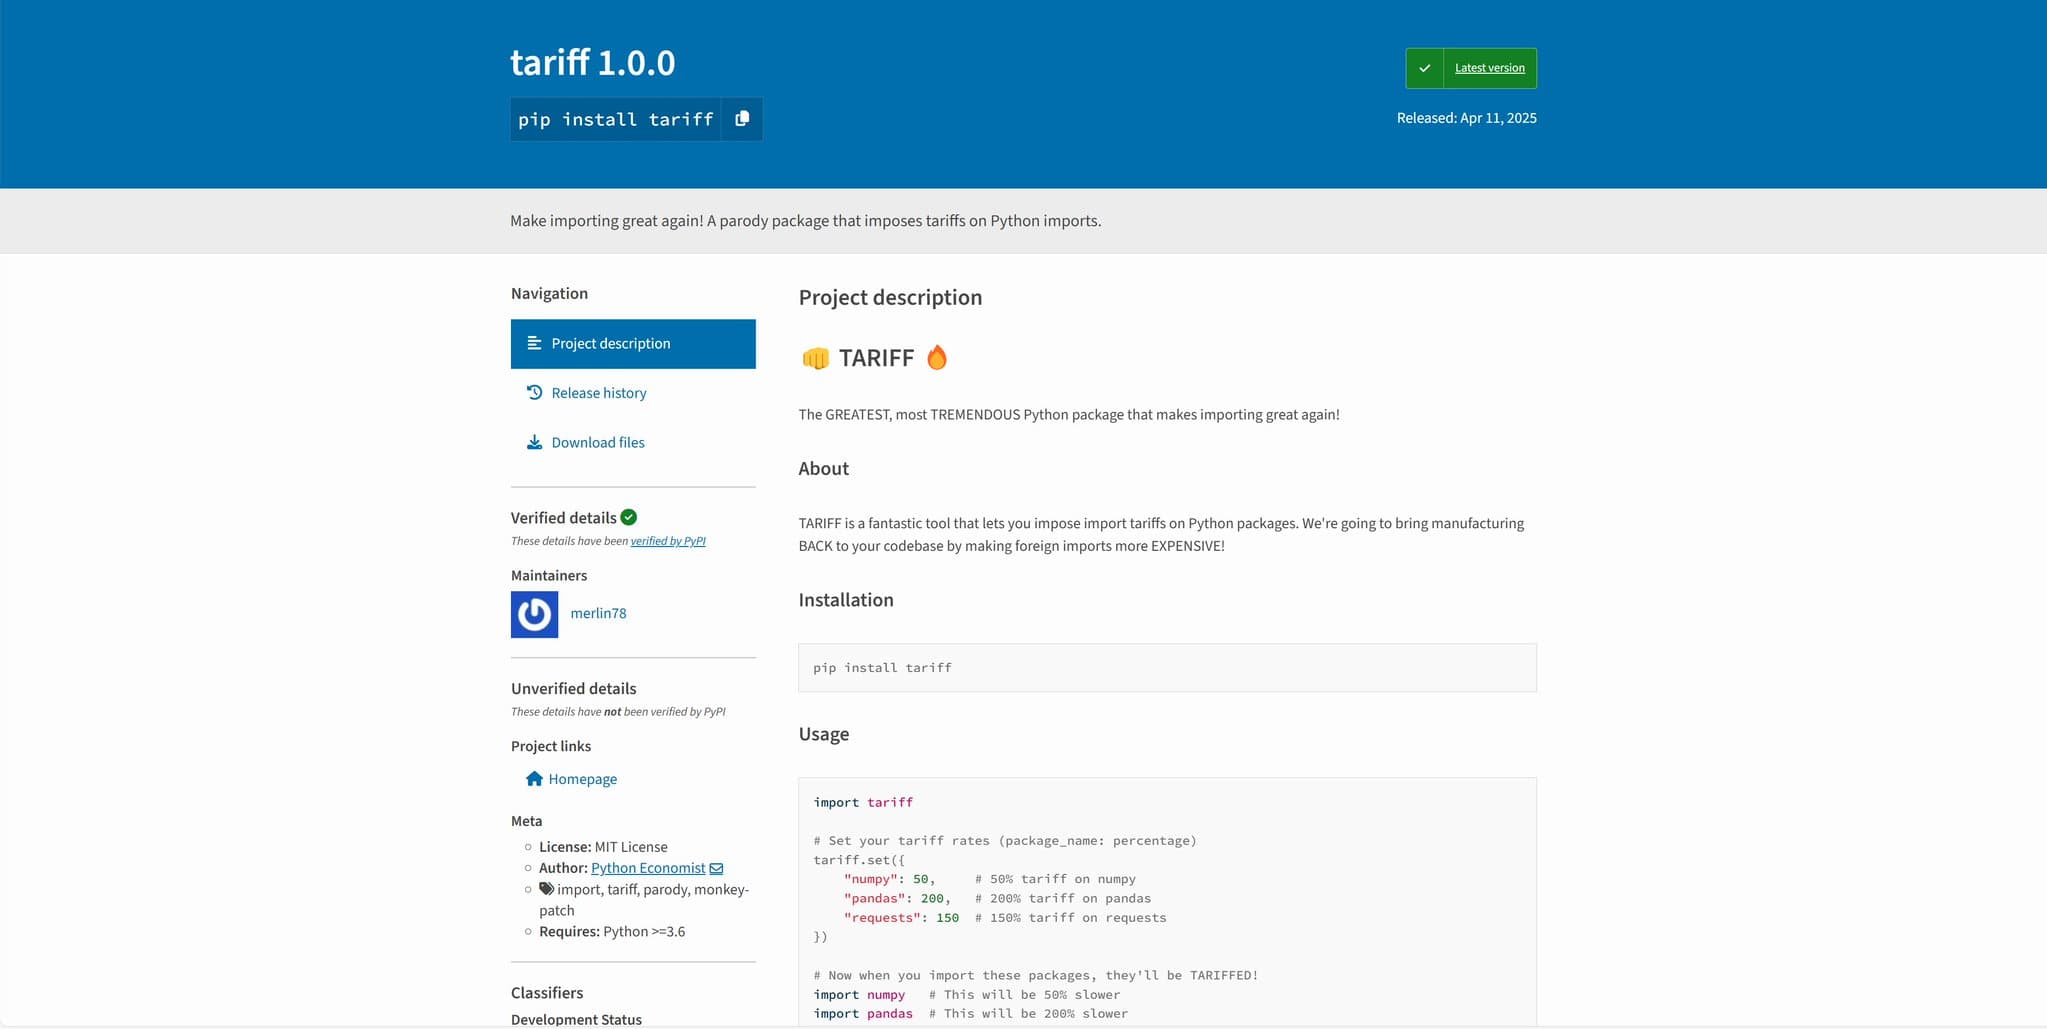Click the Installation code block
Screen dimensions: 2047x1029
[x=1166, y=668]
